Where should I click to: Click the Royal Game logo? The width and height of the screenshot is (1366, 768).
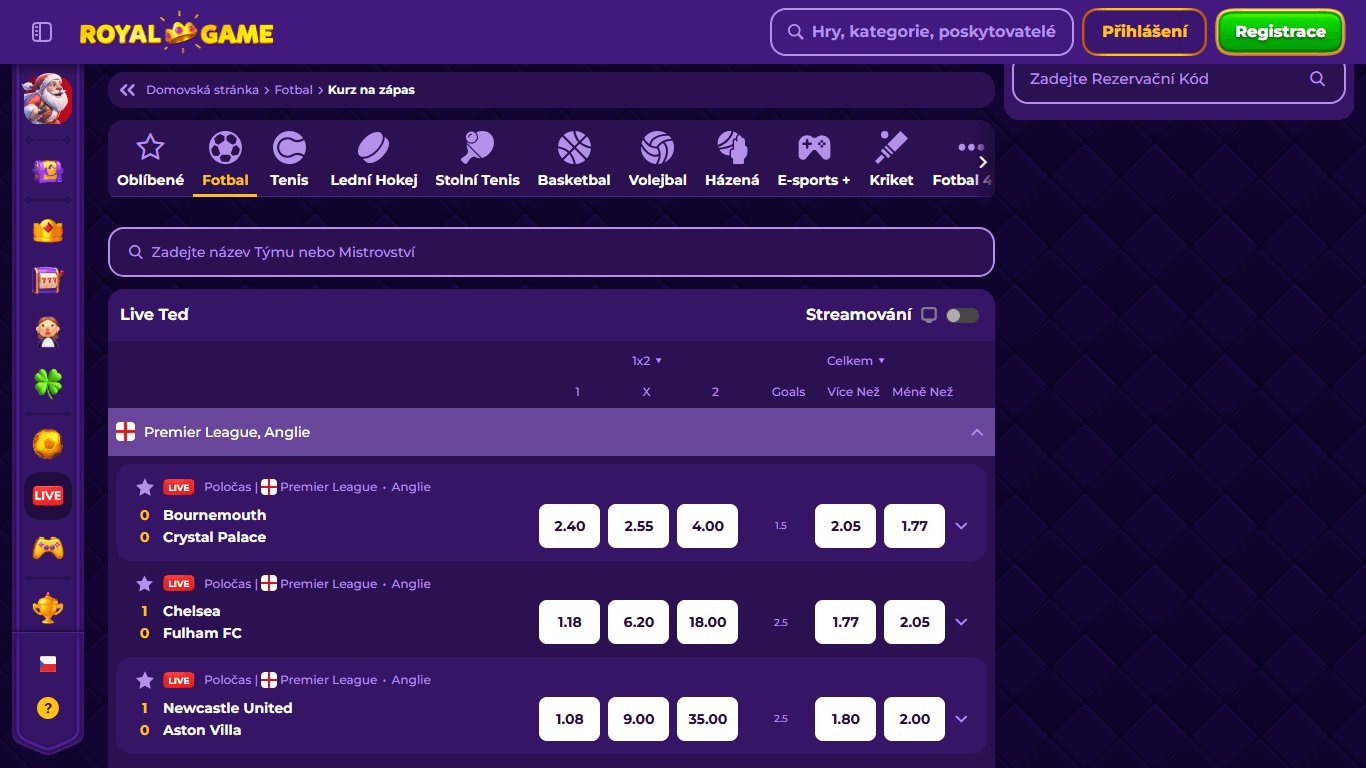177,32
